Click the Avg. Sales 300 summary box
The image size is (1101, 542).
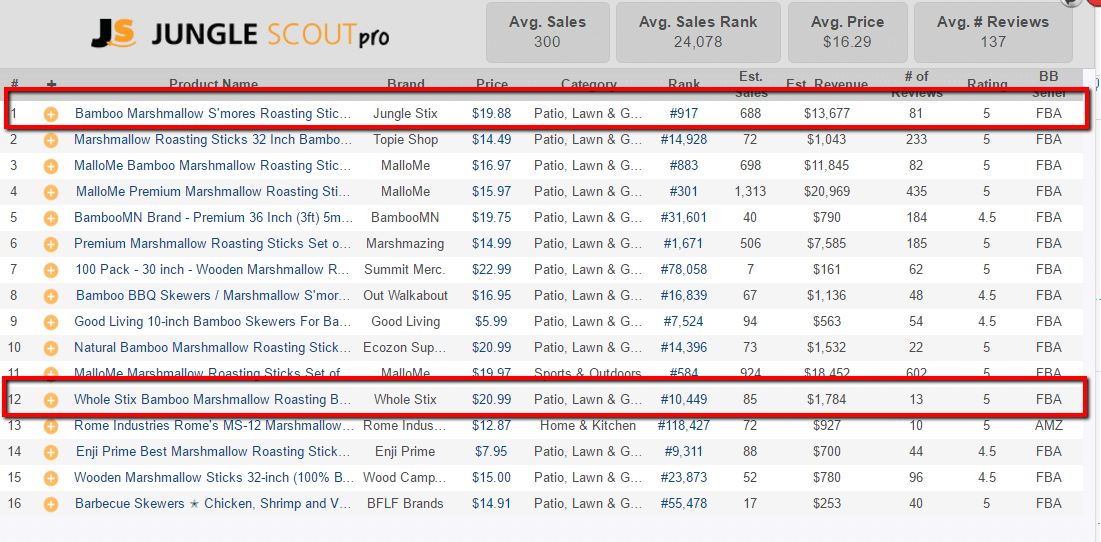pos(548,32)
